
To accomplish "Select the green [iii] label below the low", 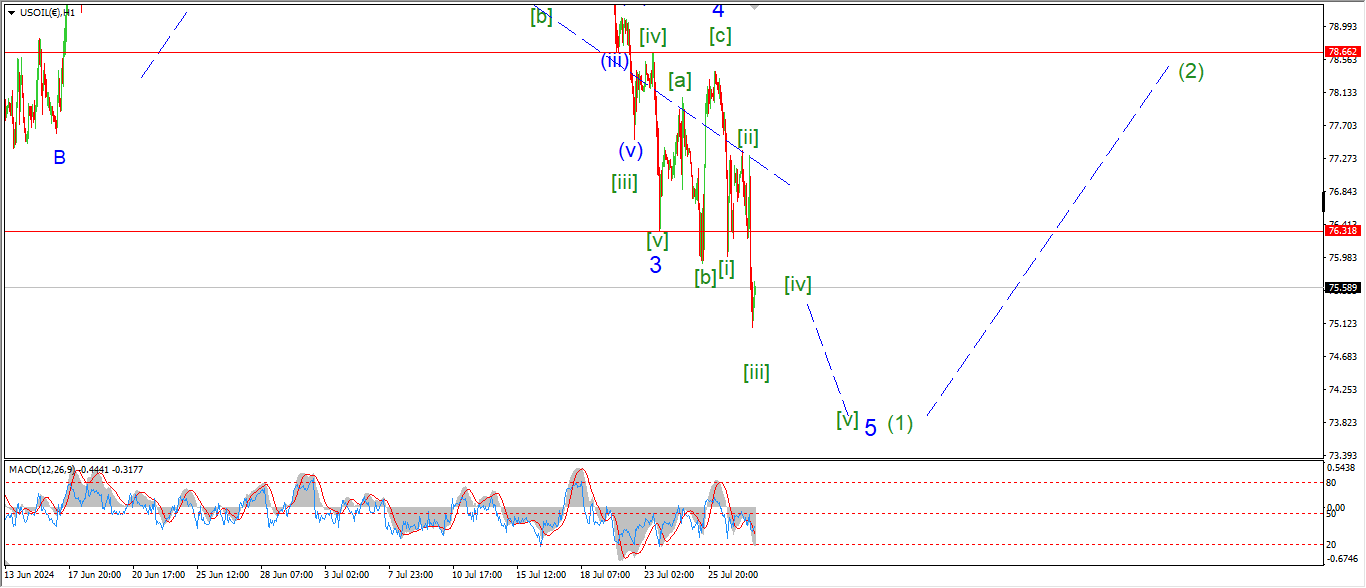I will (x=756, y=373).
